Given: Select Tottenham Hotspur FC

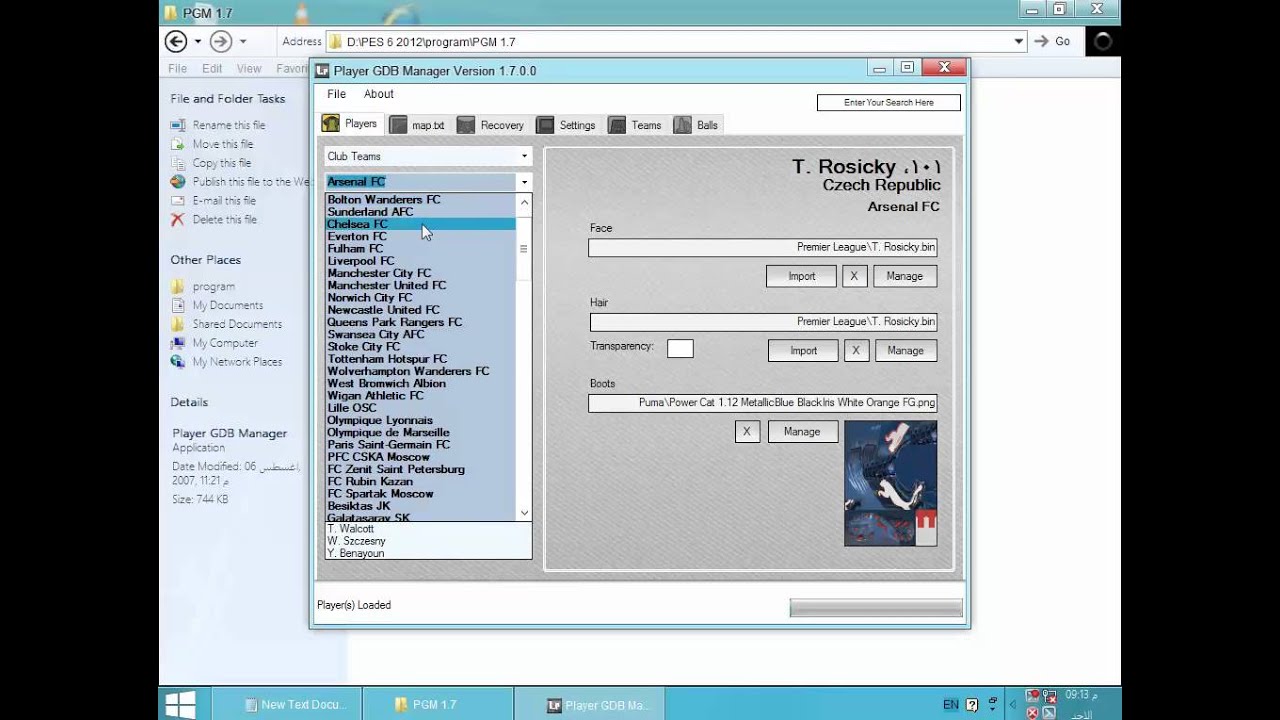Looking at the screenshot, I should tap(420, 359).
